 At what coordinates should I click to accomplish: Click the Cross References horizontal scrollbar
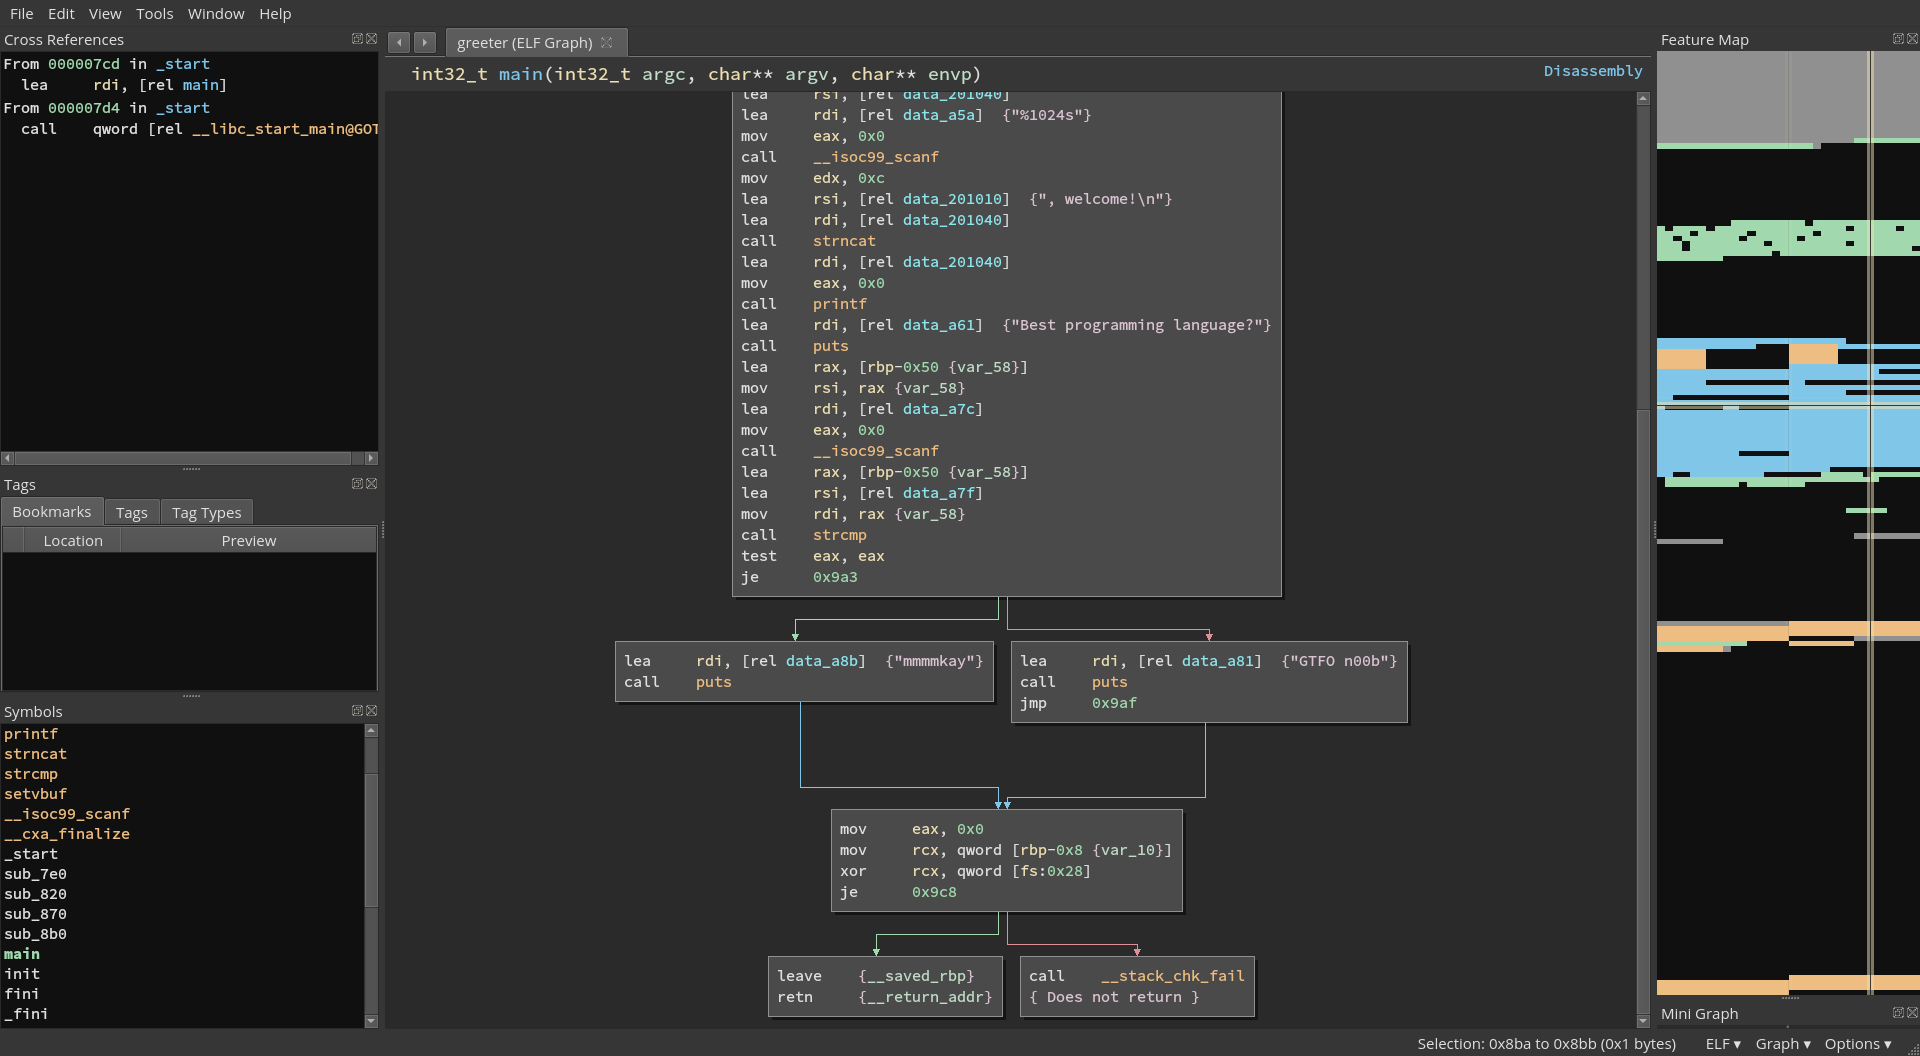[x=180, y=458]
